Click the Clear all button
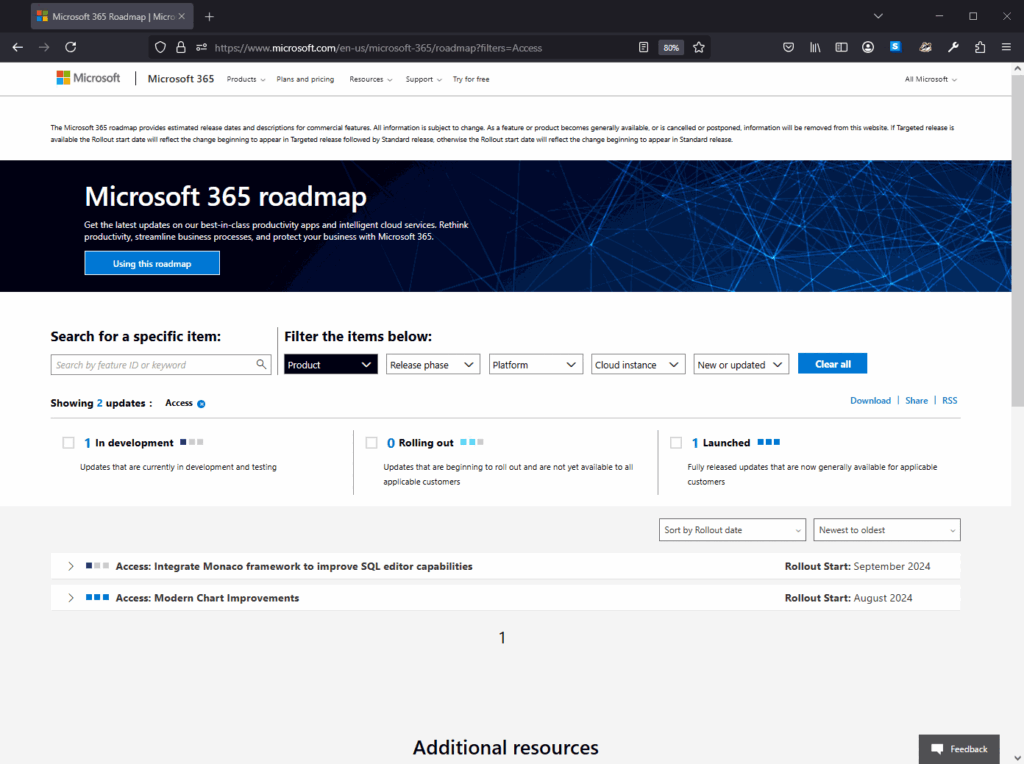The width and height of the screenshot is (1024, 764). tap(833, 364)
